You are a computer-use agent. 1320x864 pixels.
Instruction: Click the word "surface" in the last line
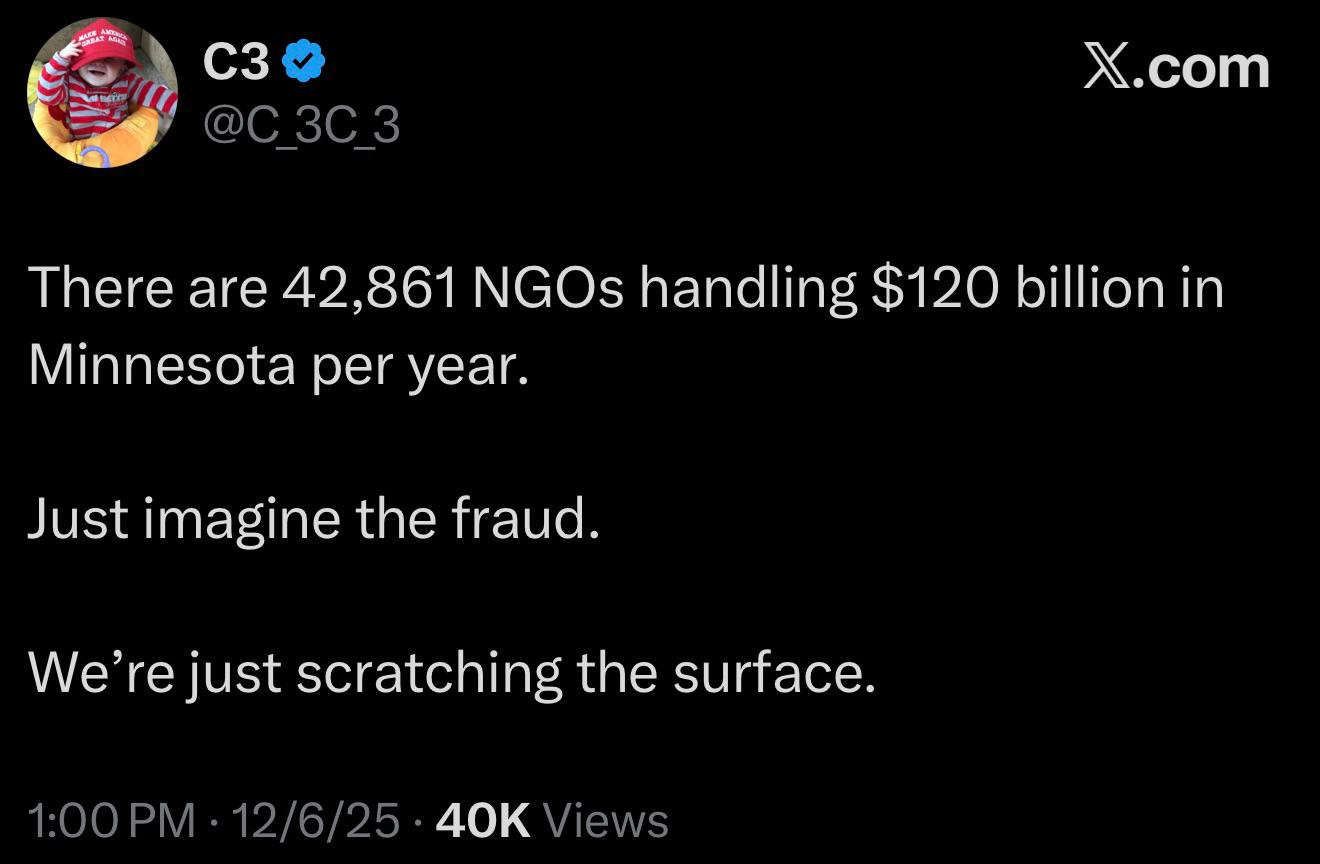(766, 673)
